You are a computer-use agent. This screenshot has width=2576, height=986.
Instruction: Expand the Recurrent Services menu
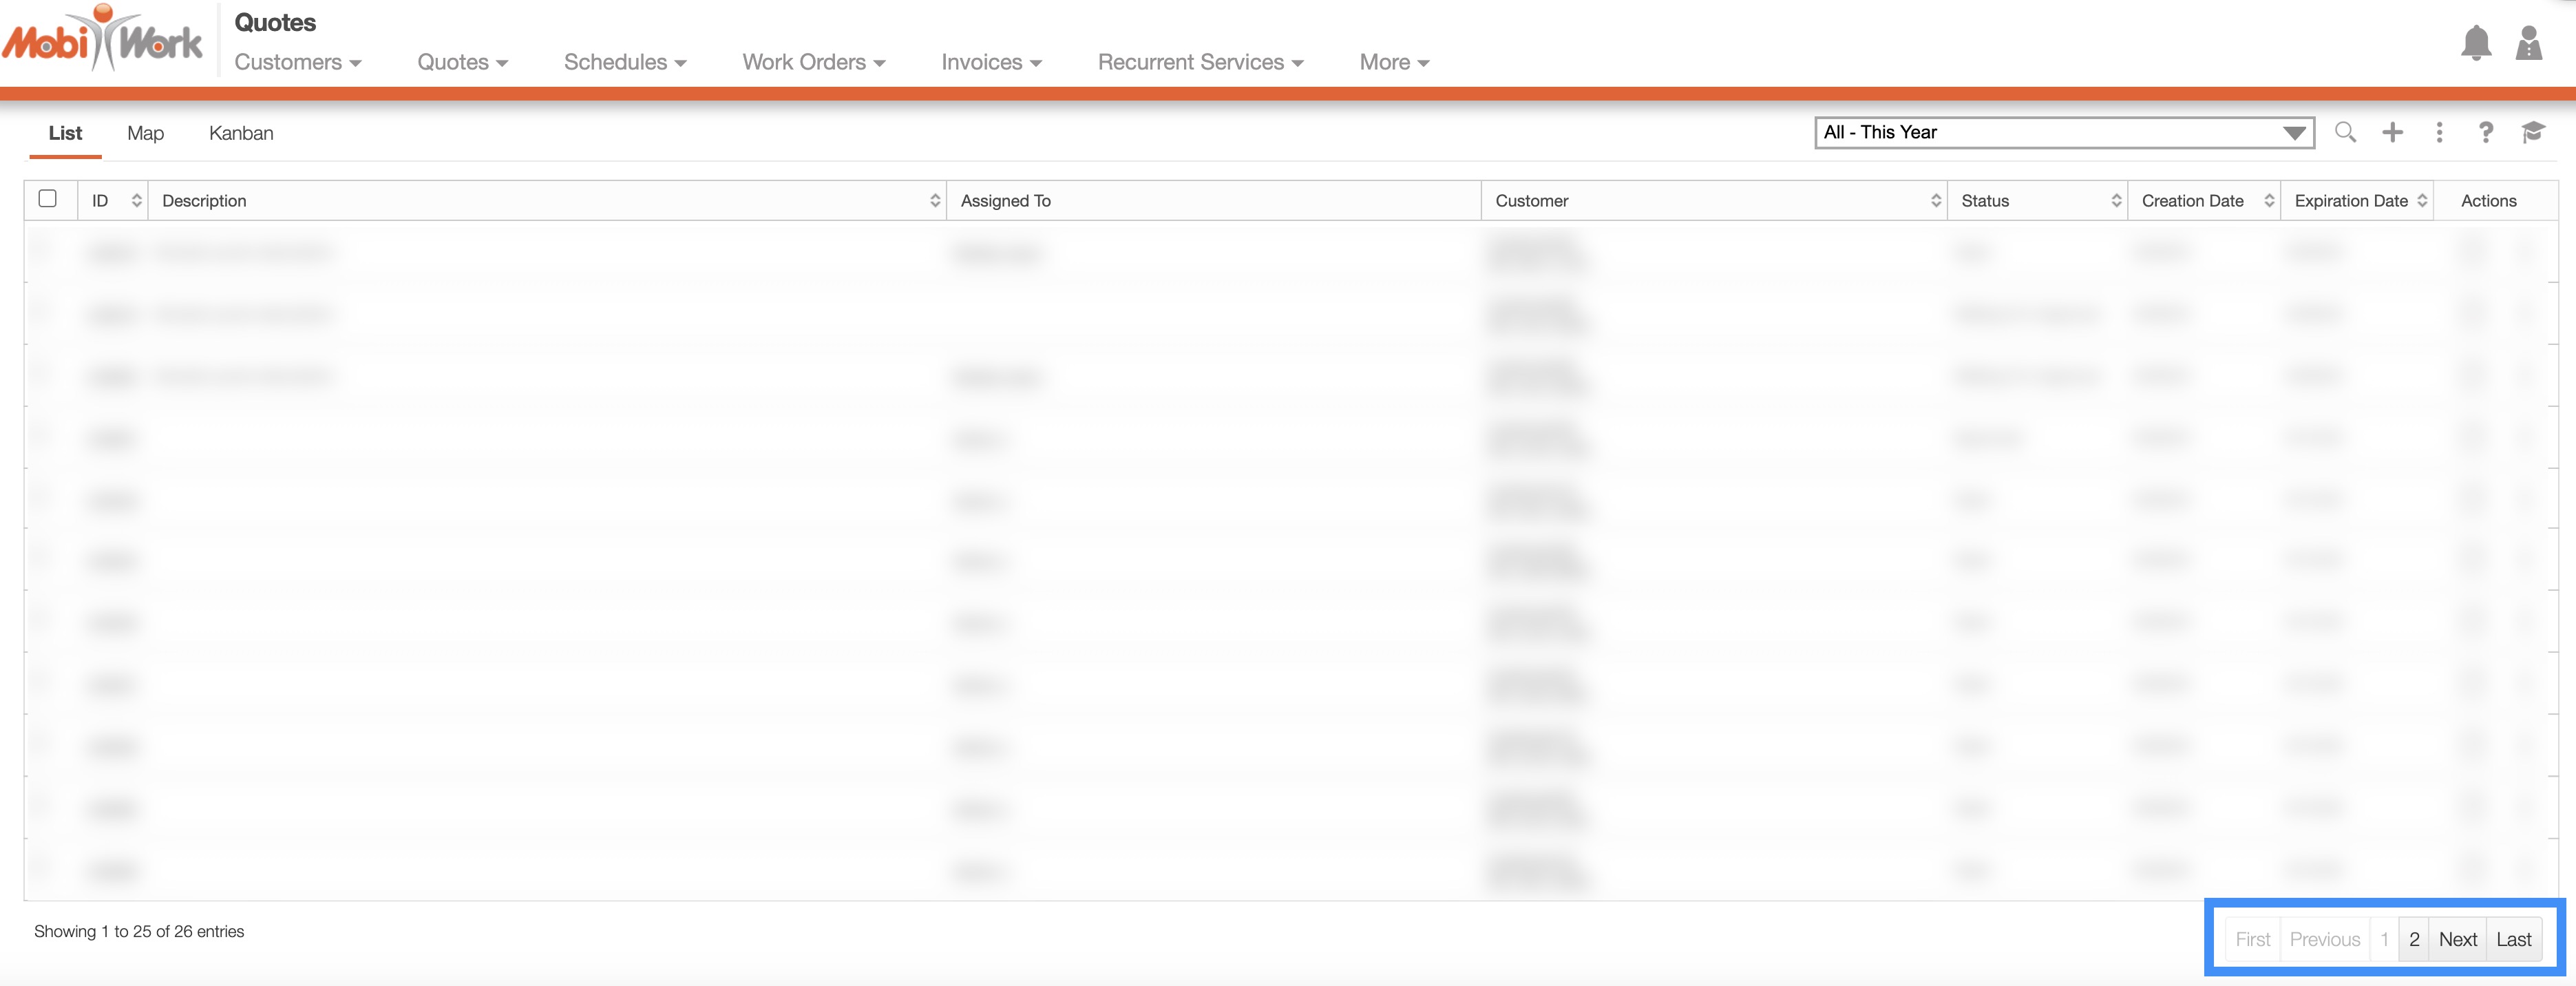tap(1200, 62)
